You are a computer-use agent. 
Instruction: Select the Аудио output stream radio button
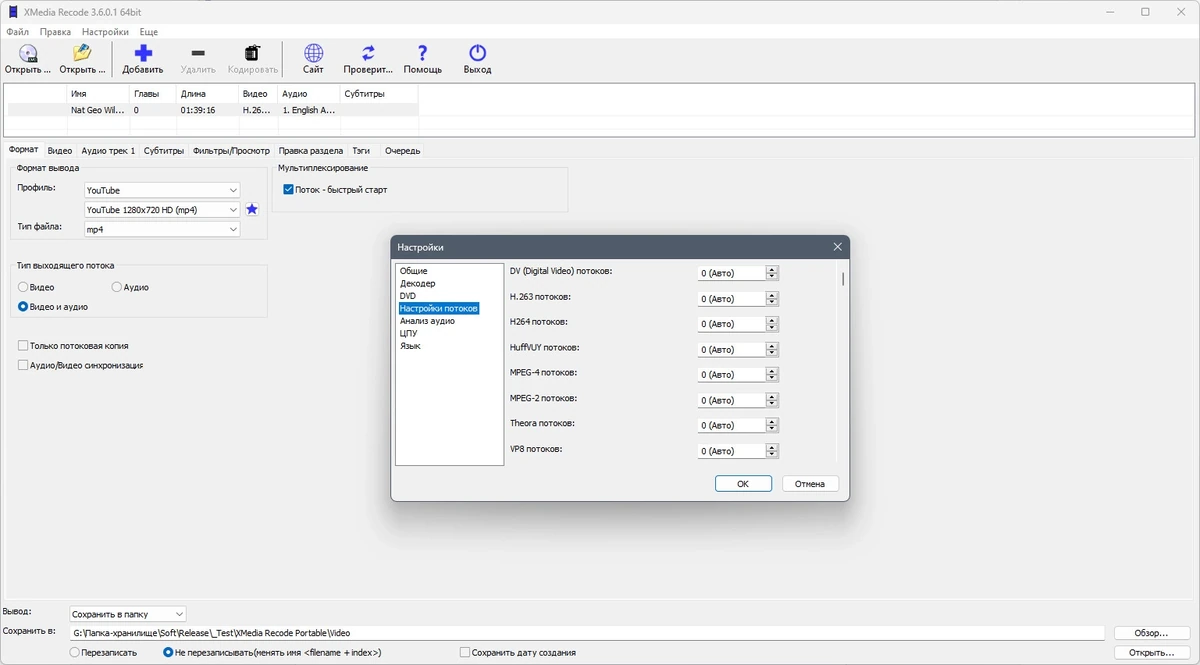117,287
